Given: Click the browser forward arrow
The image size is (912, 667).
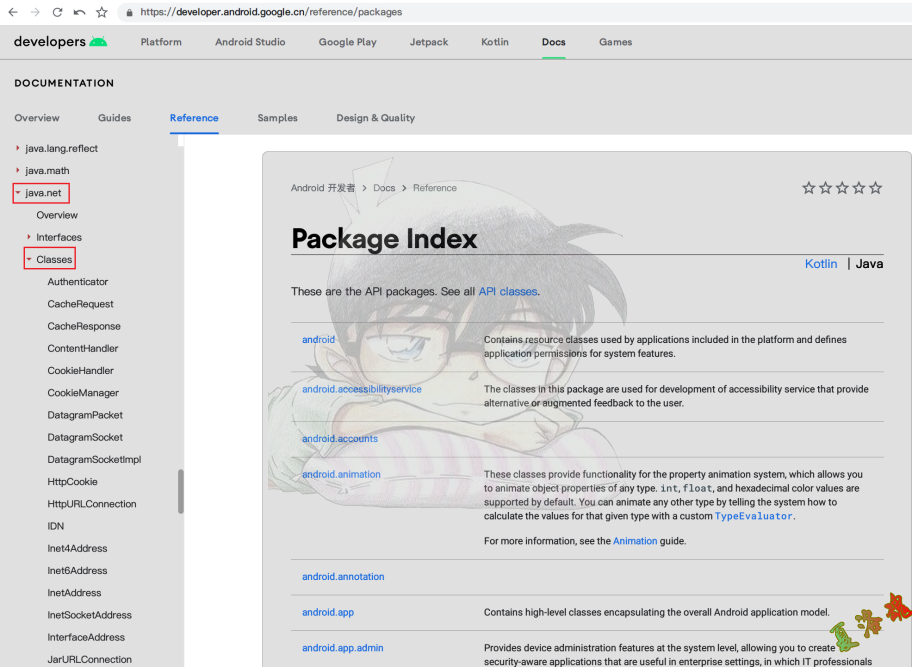Looking at the screenshot, I should 35,13.
